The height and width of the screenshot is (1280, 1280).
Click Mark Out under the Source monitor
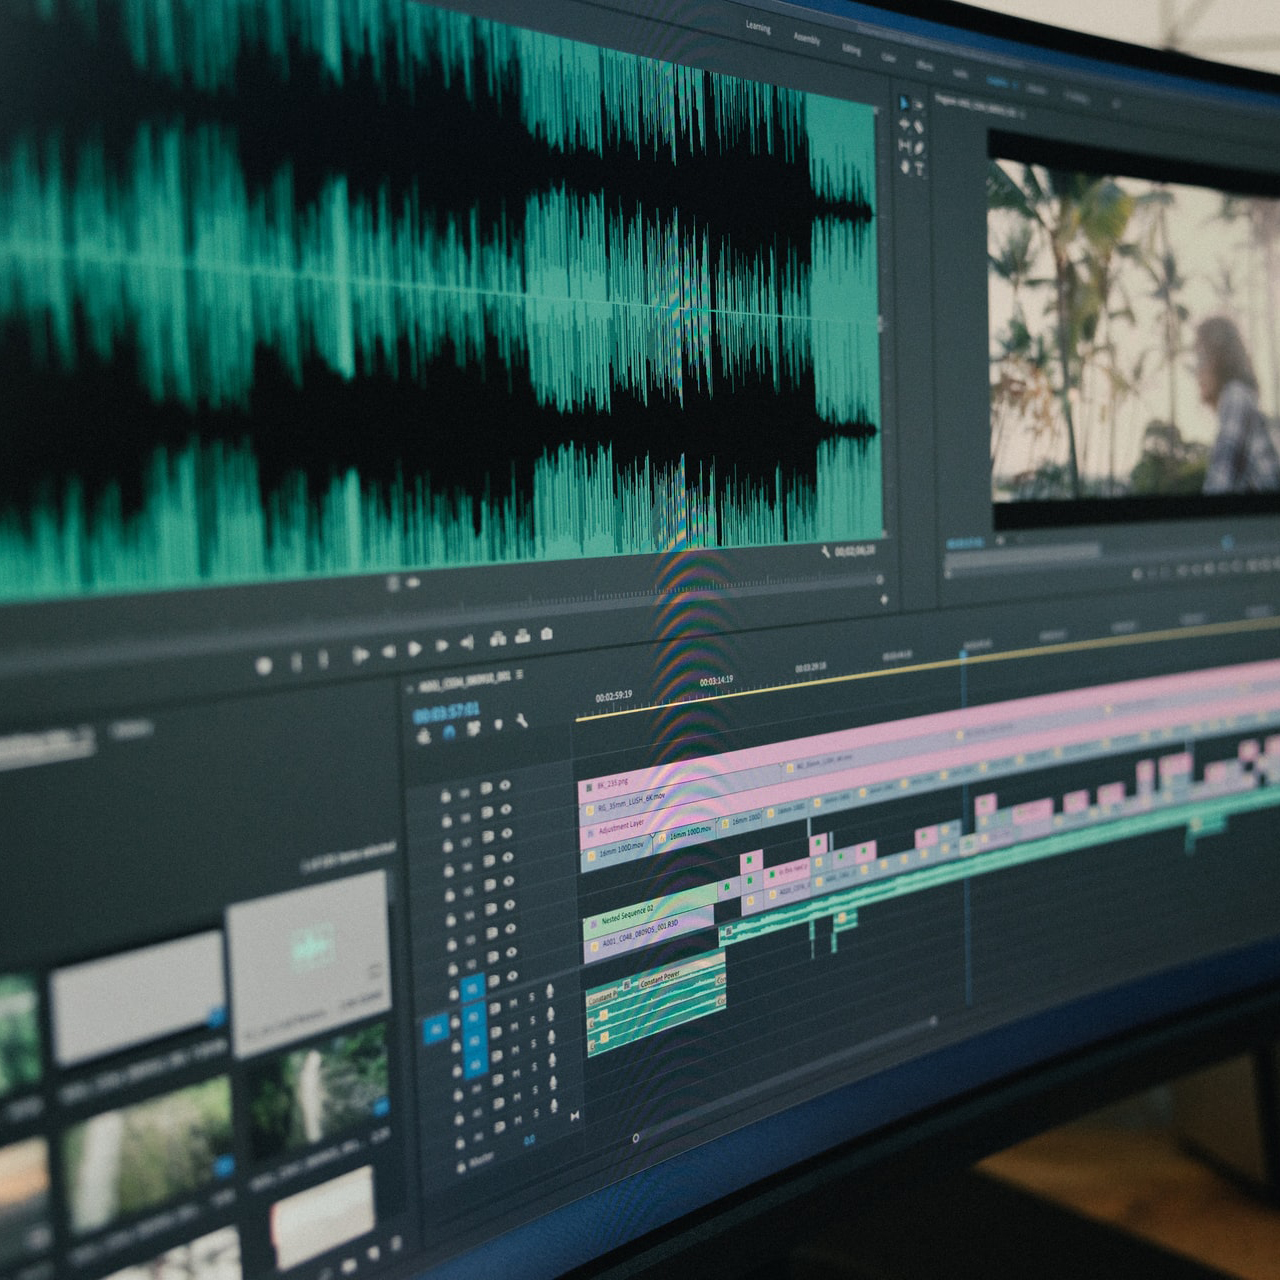pyautogui.click(x=322, y=660)
